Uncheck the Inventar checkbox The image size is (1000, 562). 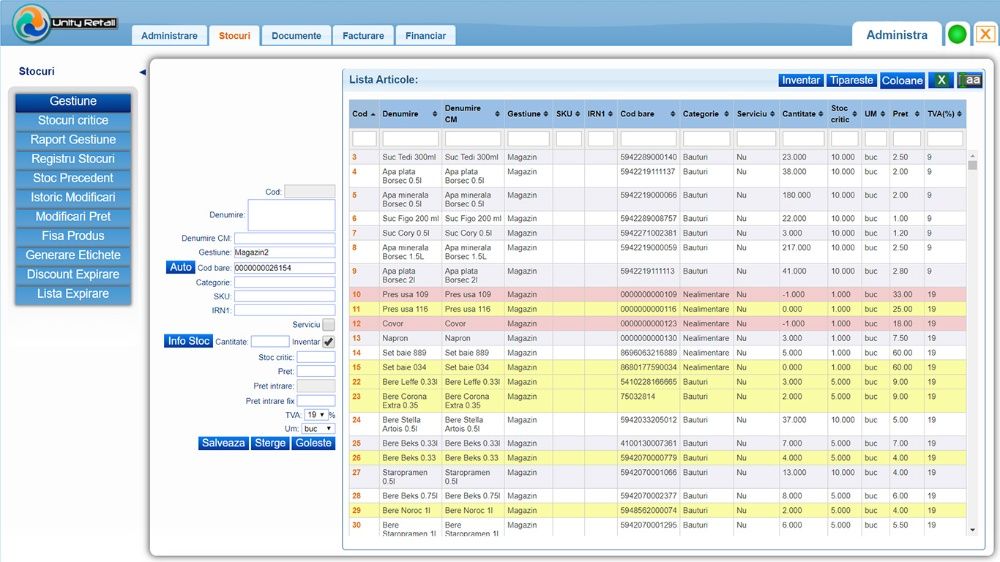point(328,342)
